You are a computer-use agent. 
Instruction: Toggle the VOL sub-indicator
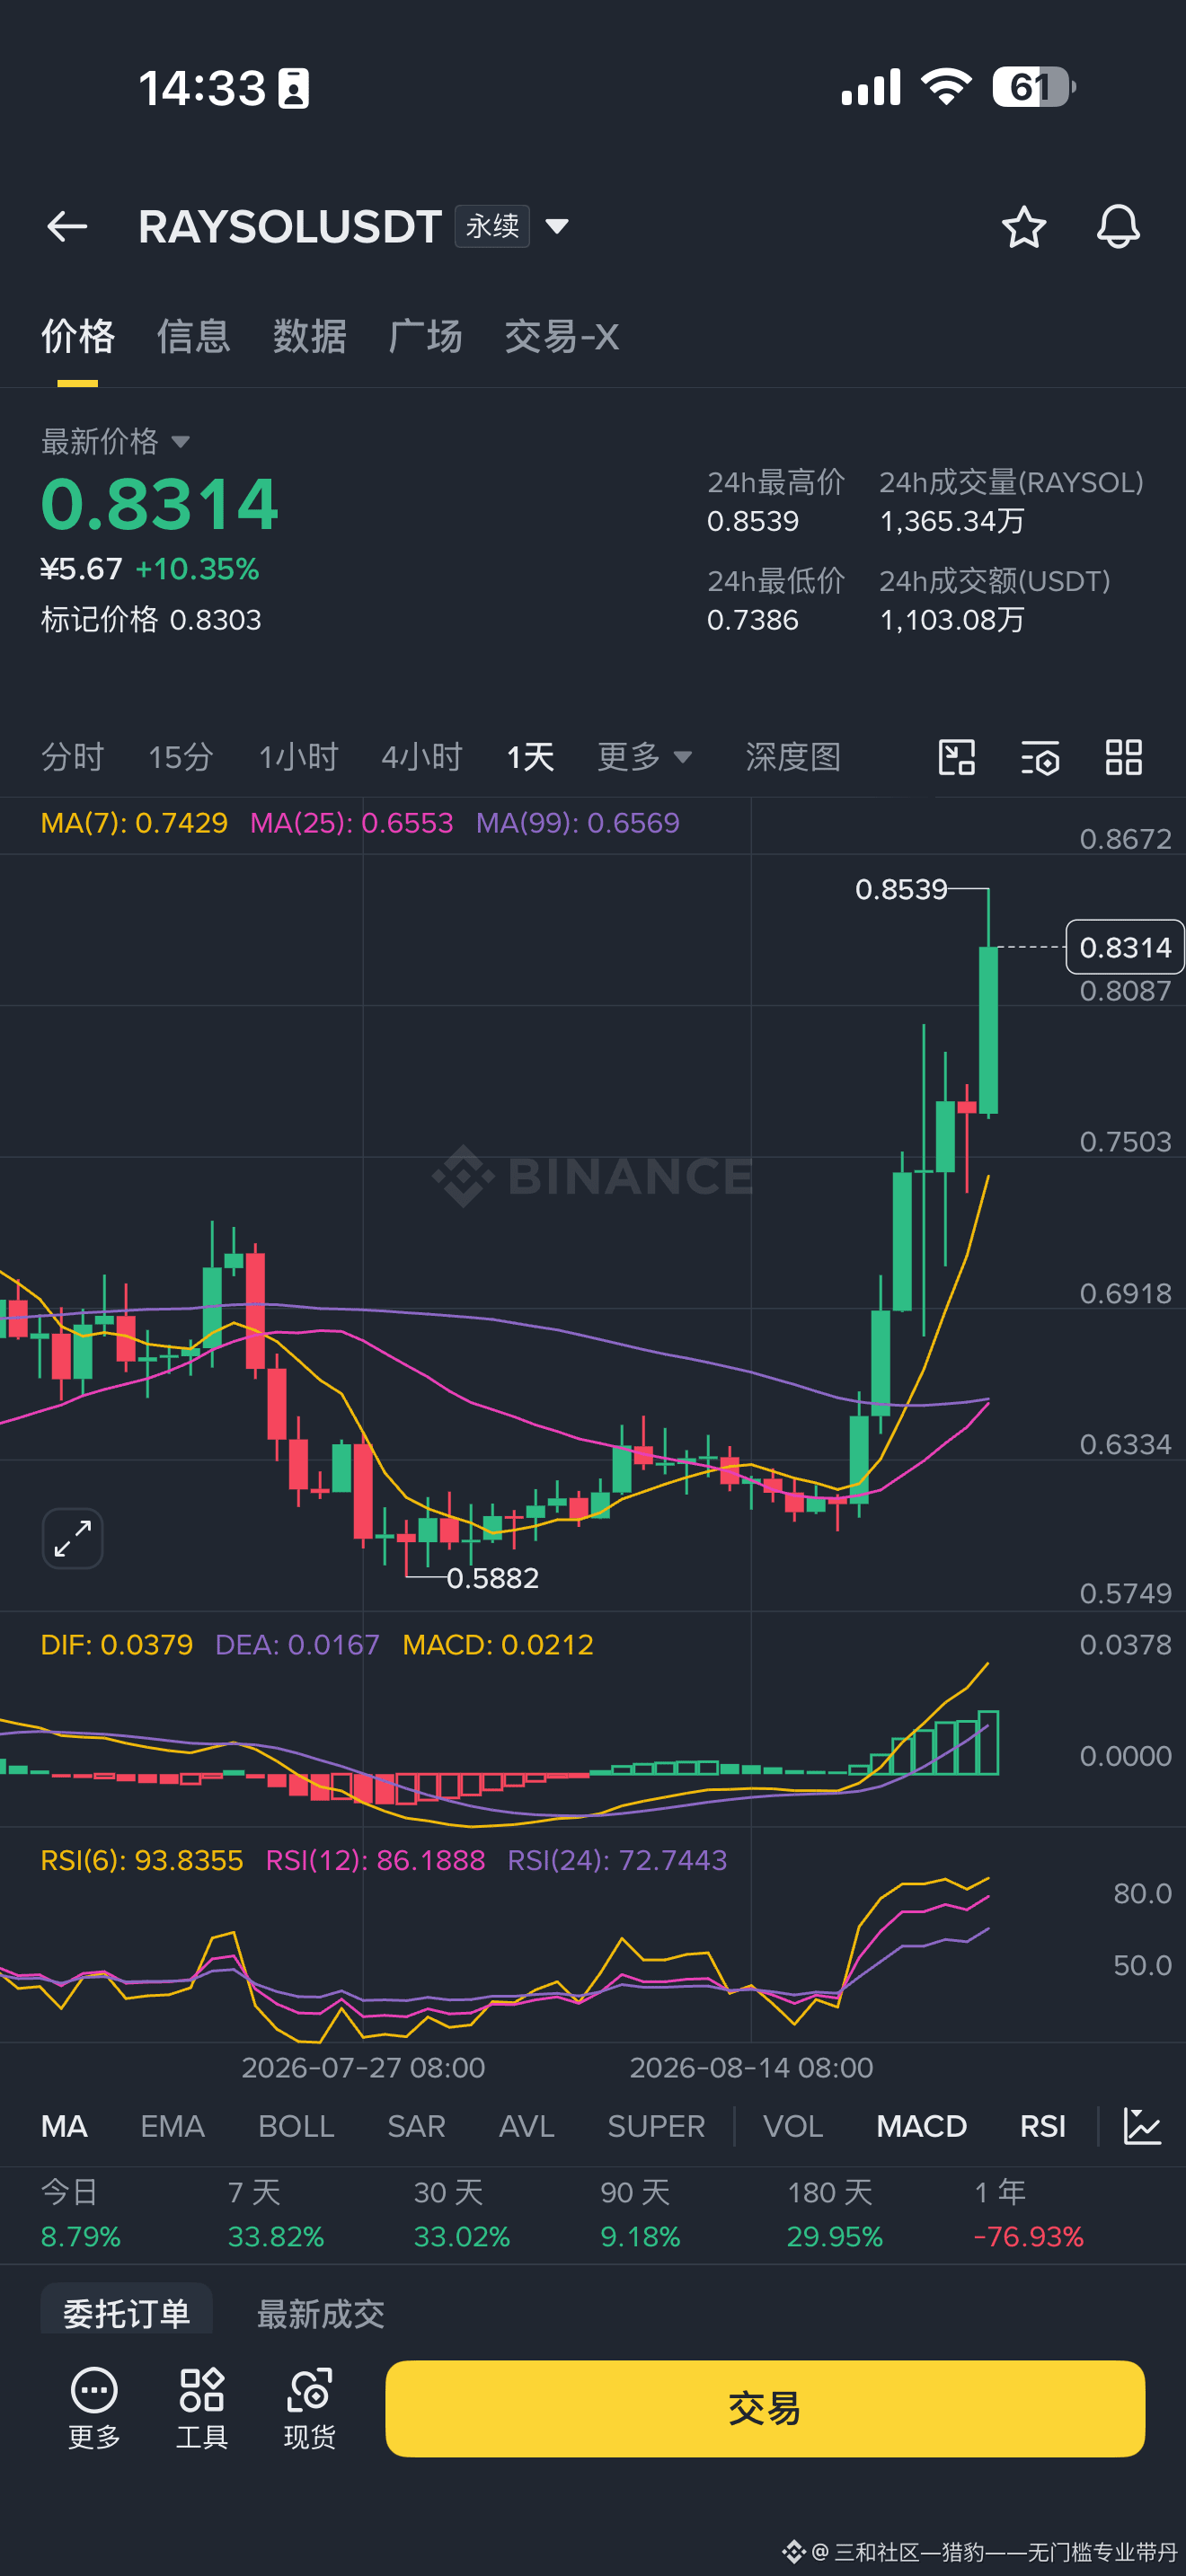793,2126
